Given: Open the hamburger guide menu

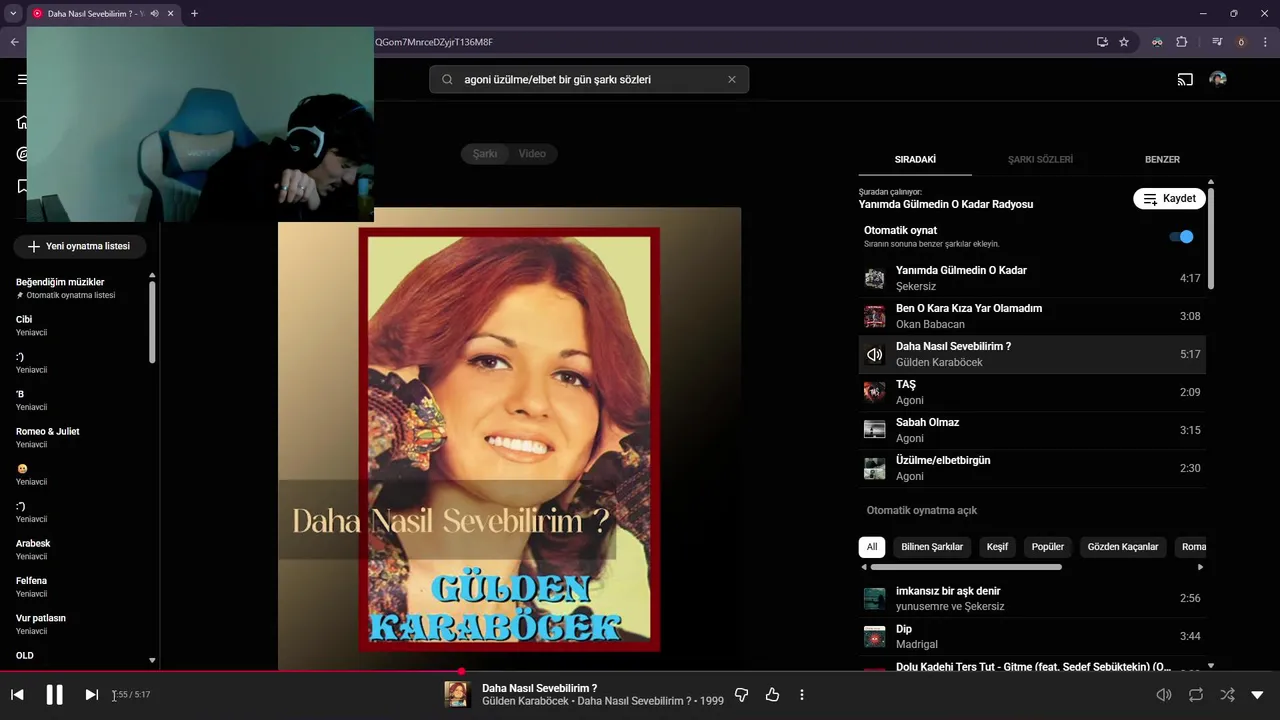Looking at the screenshot, I should click(x=22, y=79).
